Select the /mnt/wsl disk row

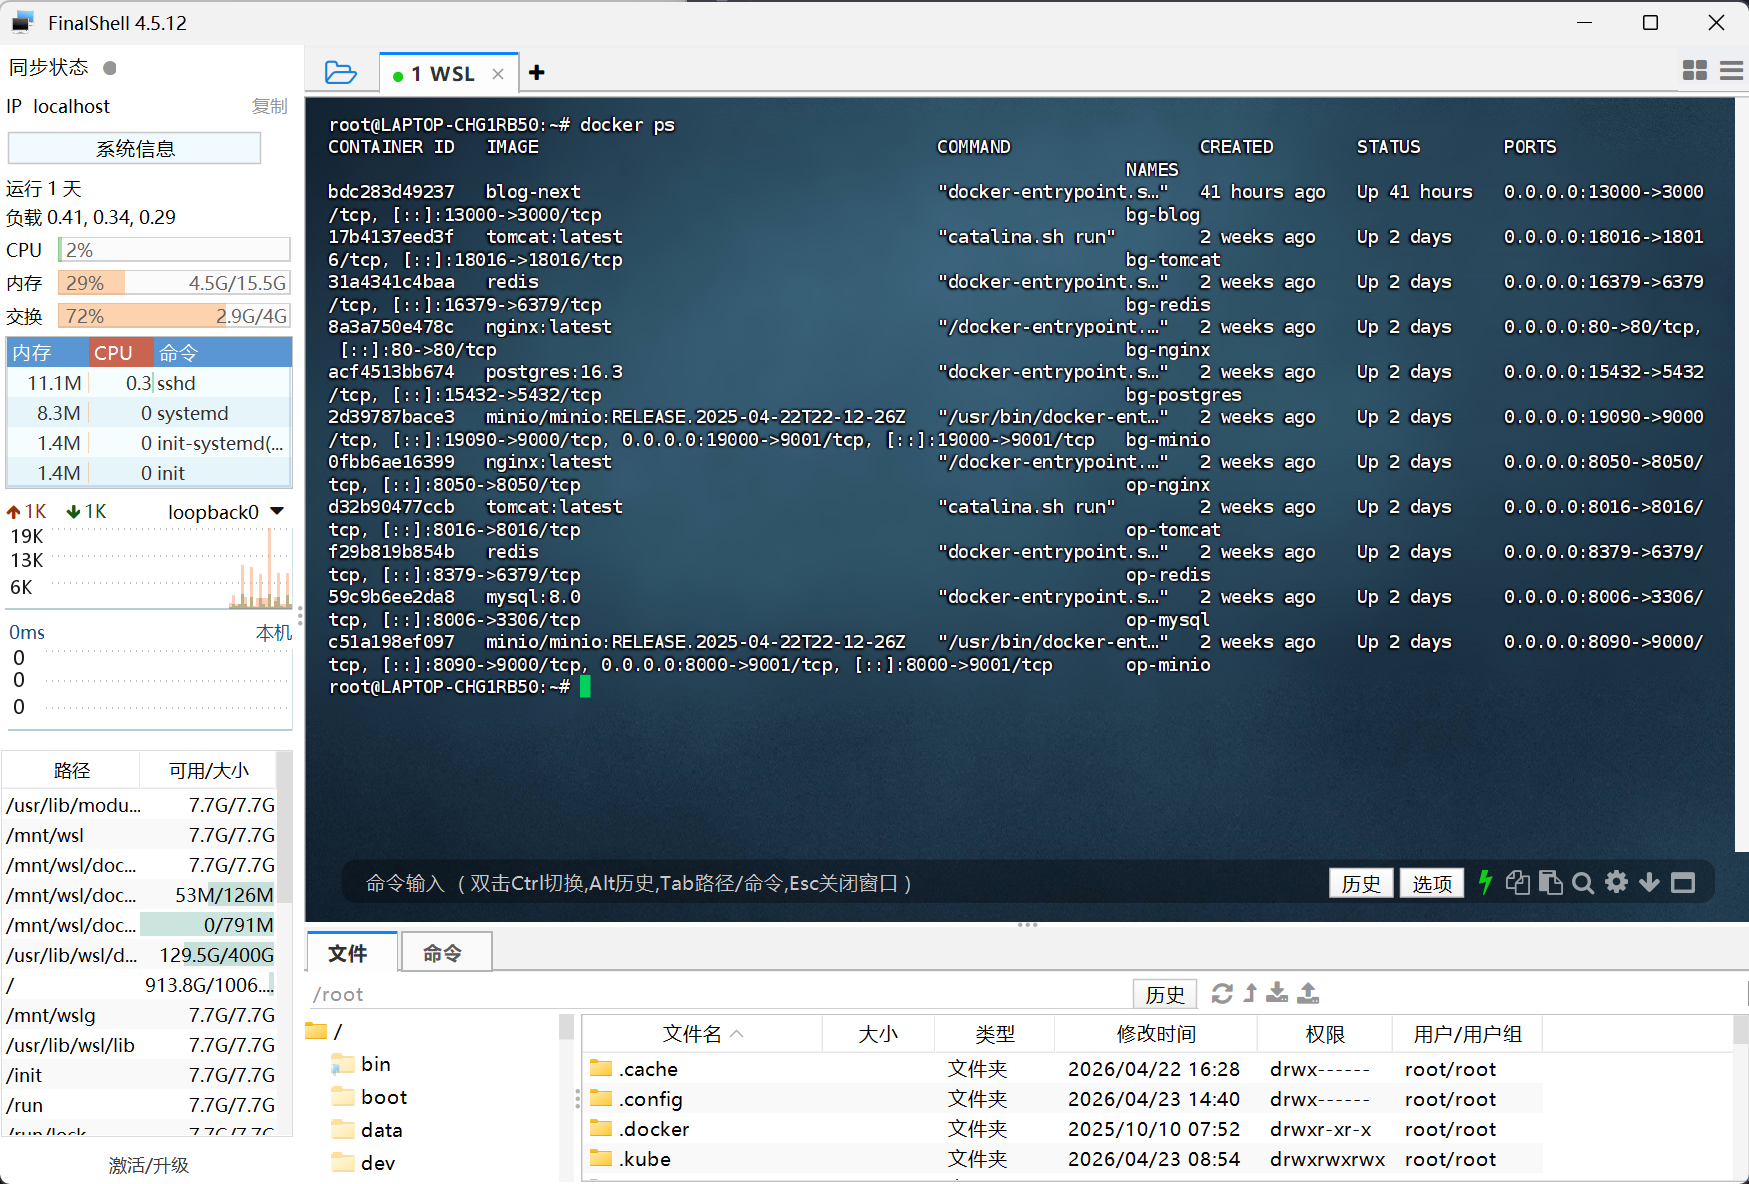140,835
